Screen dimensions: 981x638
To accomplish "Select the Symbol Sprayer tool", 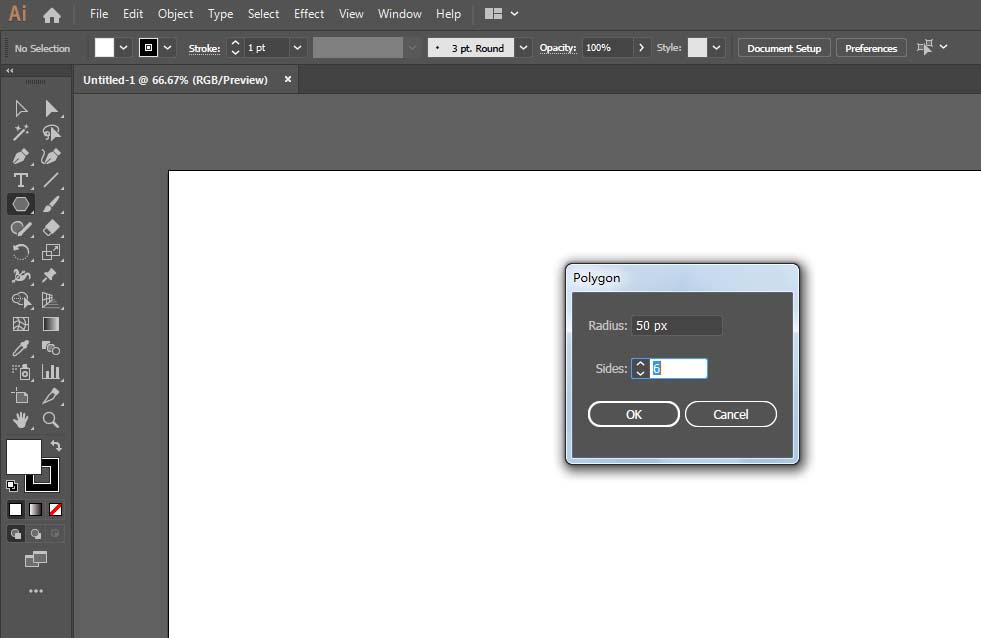I will coord(21,372).
